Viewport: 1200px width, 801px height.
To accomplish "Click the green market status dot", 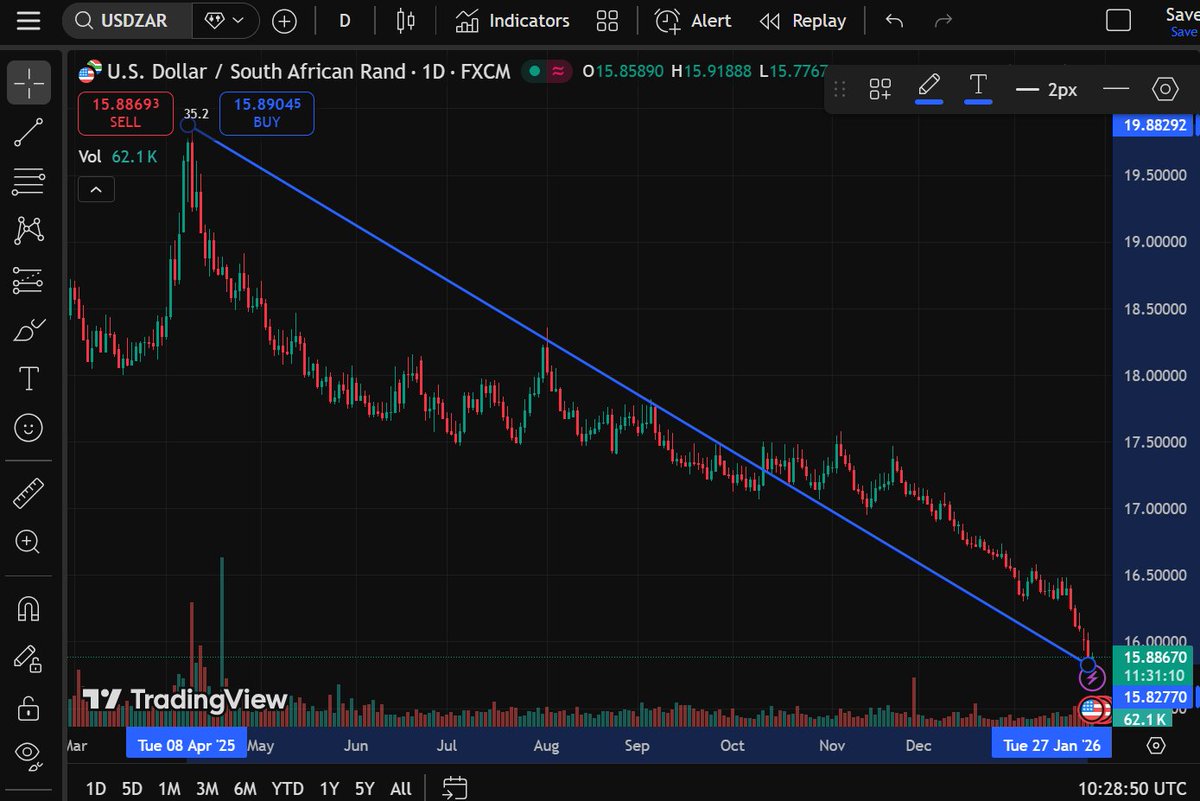I will (x=535, y=71).
